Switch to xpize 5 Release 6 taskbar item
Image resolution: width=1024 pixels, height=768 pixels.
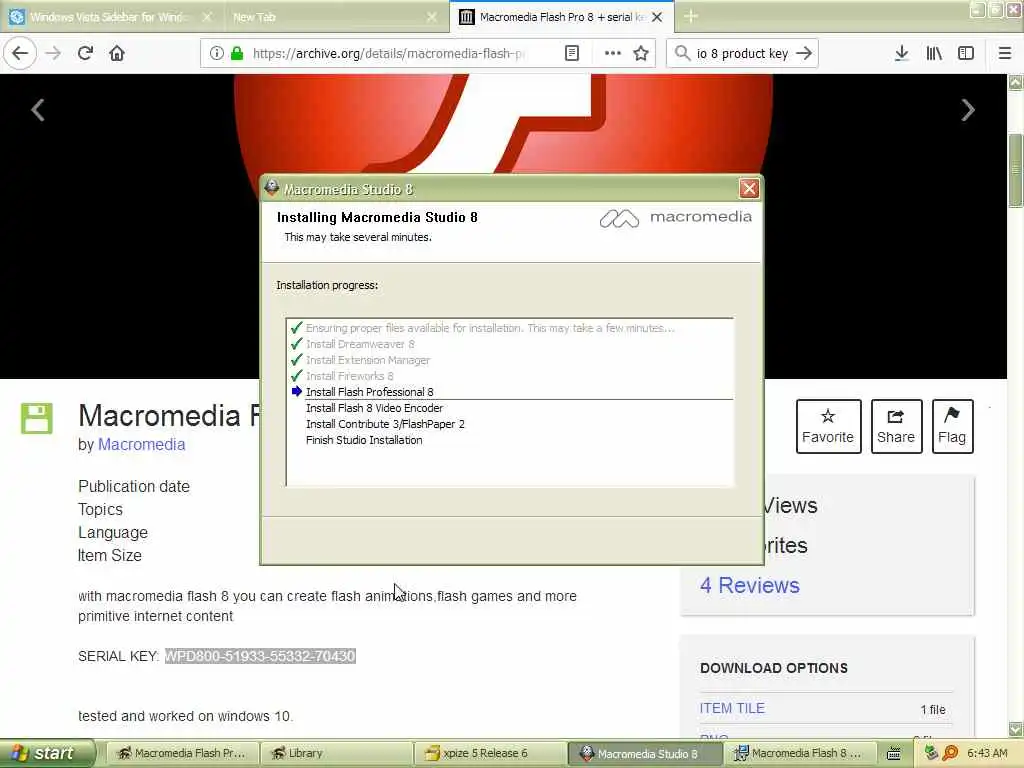pyautogui.click(x=490, y=753)
